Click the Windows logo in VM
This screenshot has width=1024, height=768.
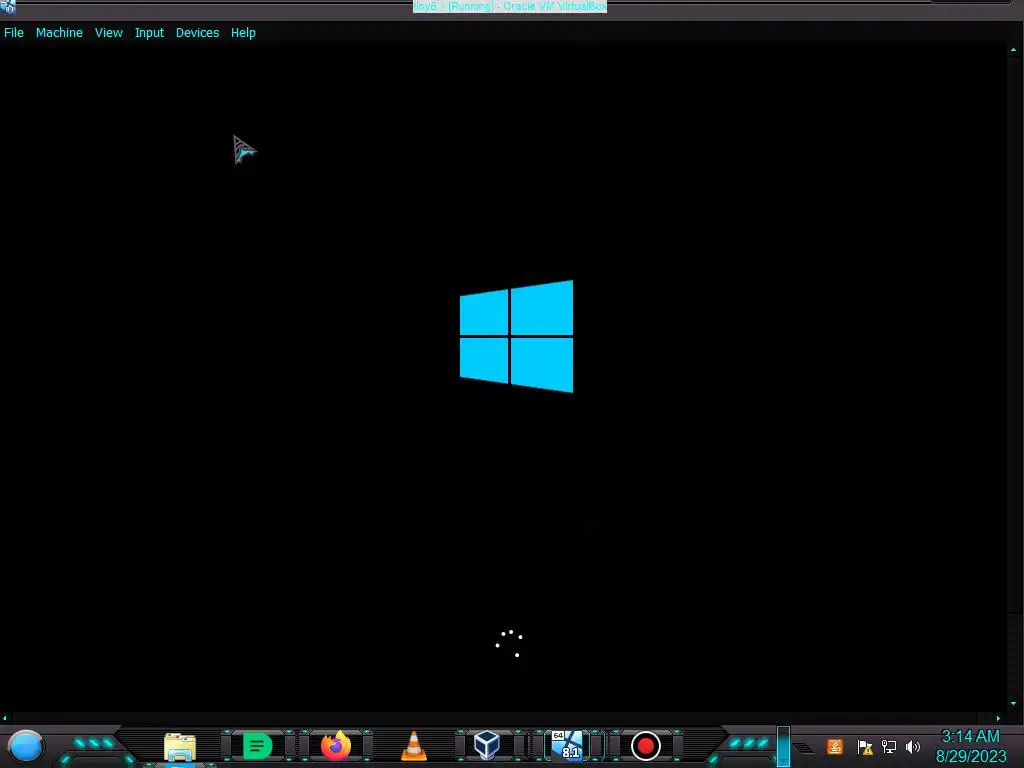[x=516, y=336]
